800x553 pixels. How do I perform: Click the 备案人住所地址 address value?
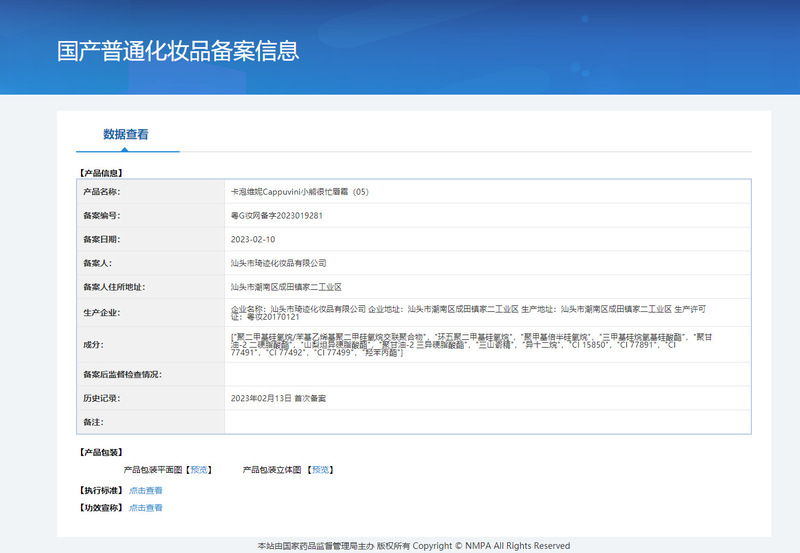tap(285, 287)
